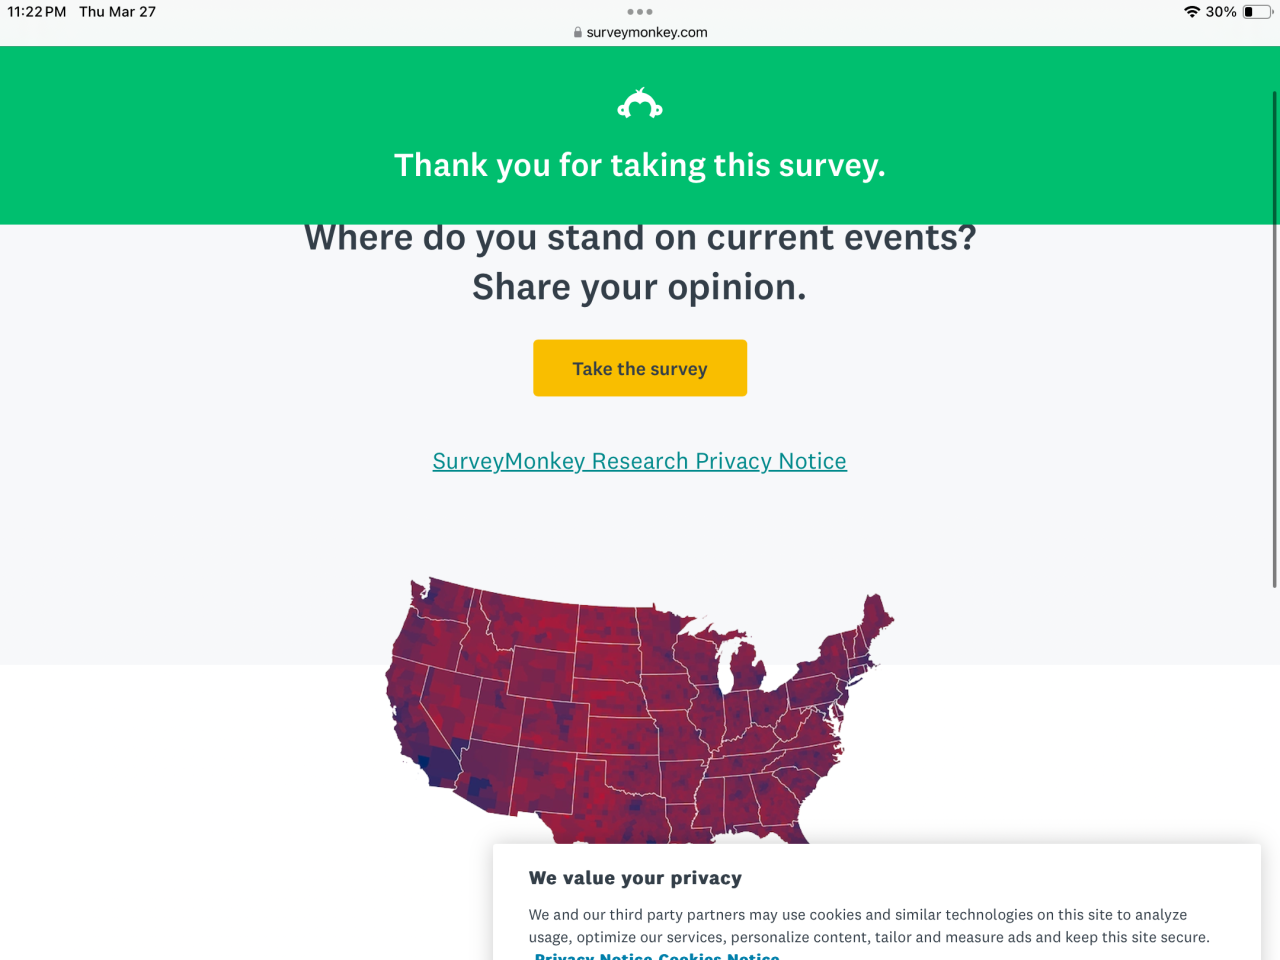Click the Share your opinion text
This screenshot has height=960, width=1280.
pyautogui.click(x=640, y=287)
